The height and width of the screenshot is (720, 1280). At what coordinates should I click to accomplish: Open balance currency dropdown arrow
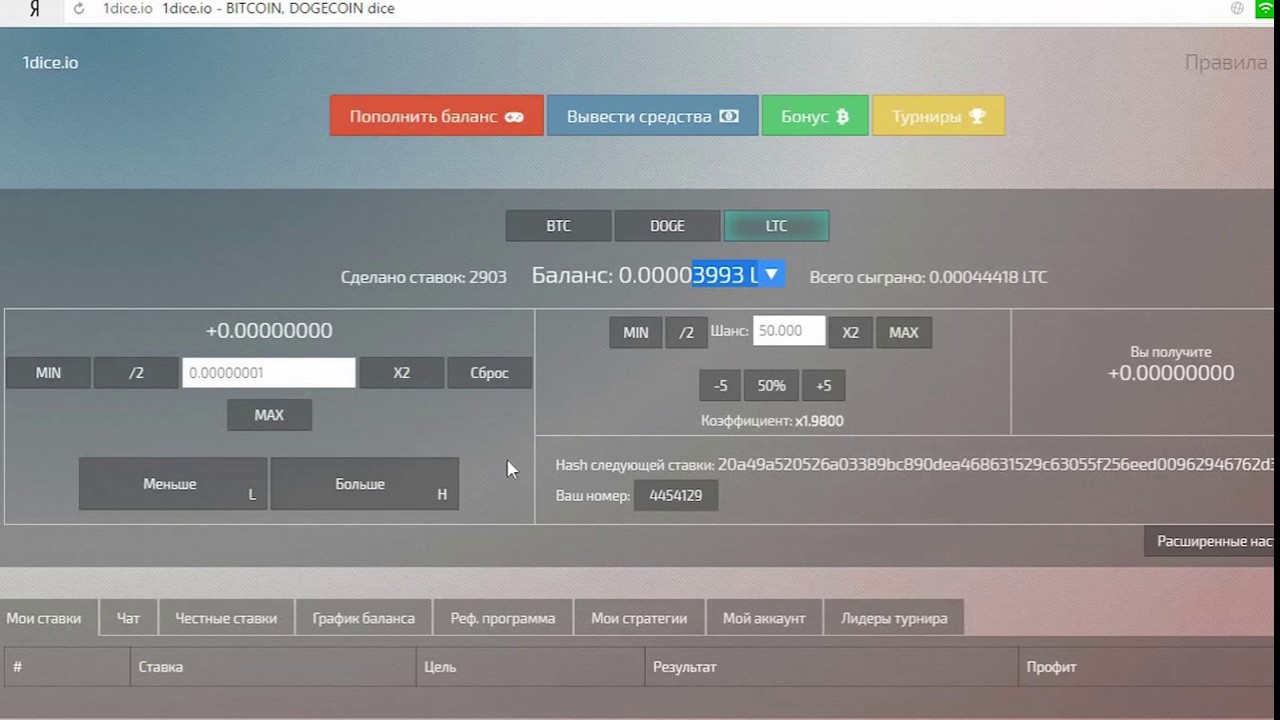pos(771,274)
